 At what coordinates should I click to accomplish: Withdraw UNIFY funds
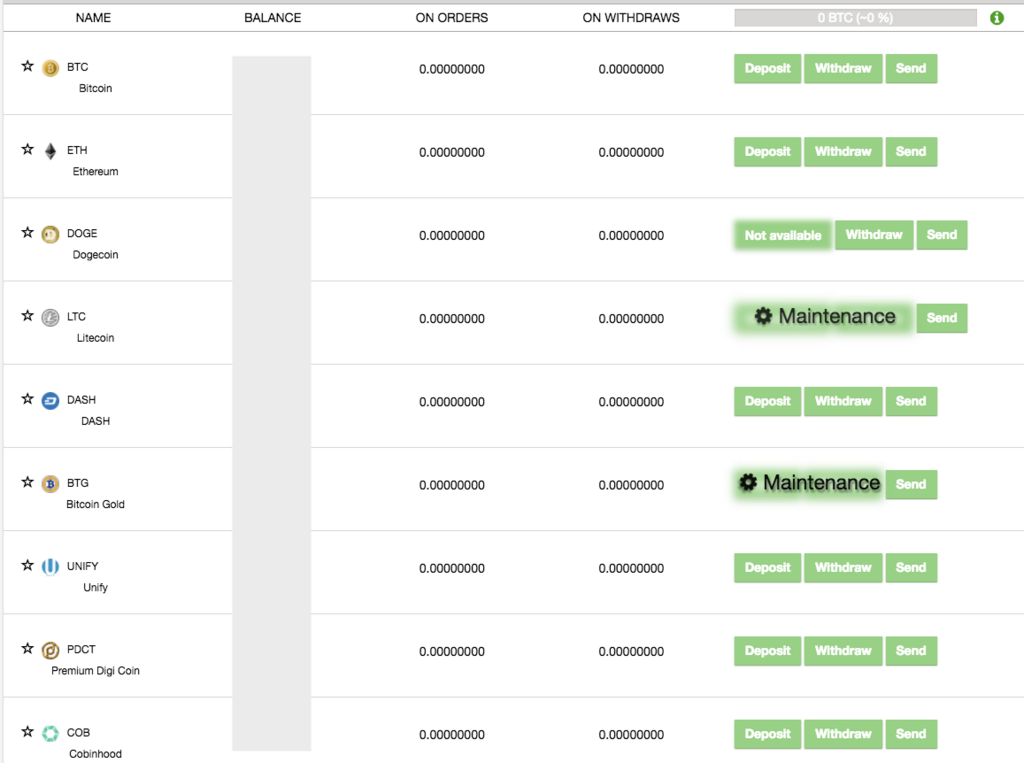843,568
